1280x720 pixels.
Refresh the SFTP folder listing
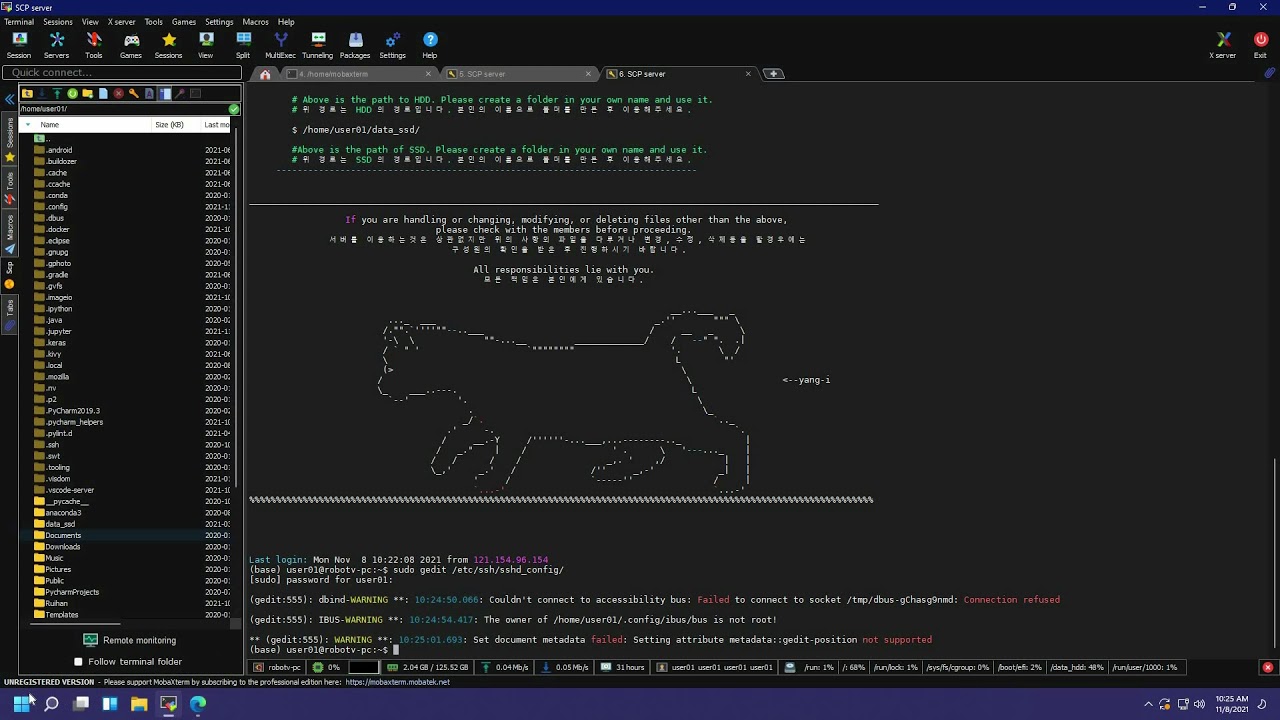click(72, 93)
